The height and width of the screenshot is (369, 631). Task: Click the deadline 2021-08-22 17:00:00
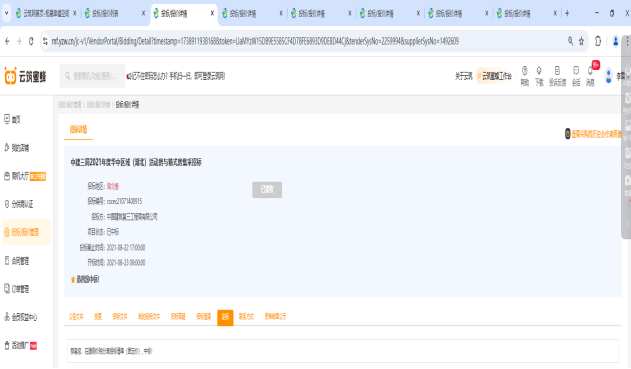pos(126,247)
